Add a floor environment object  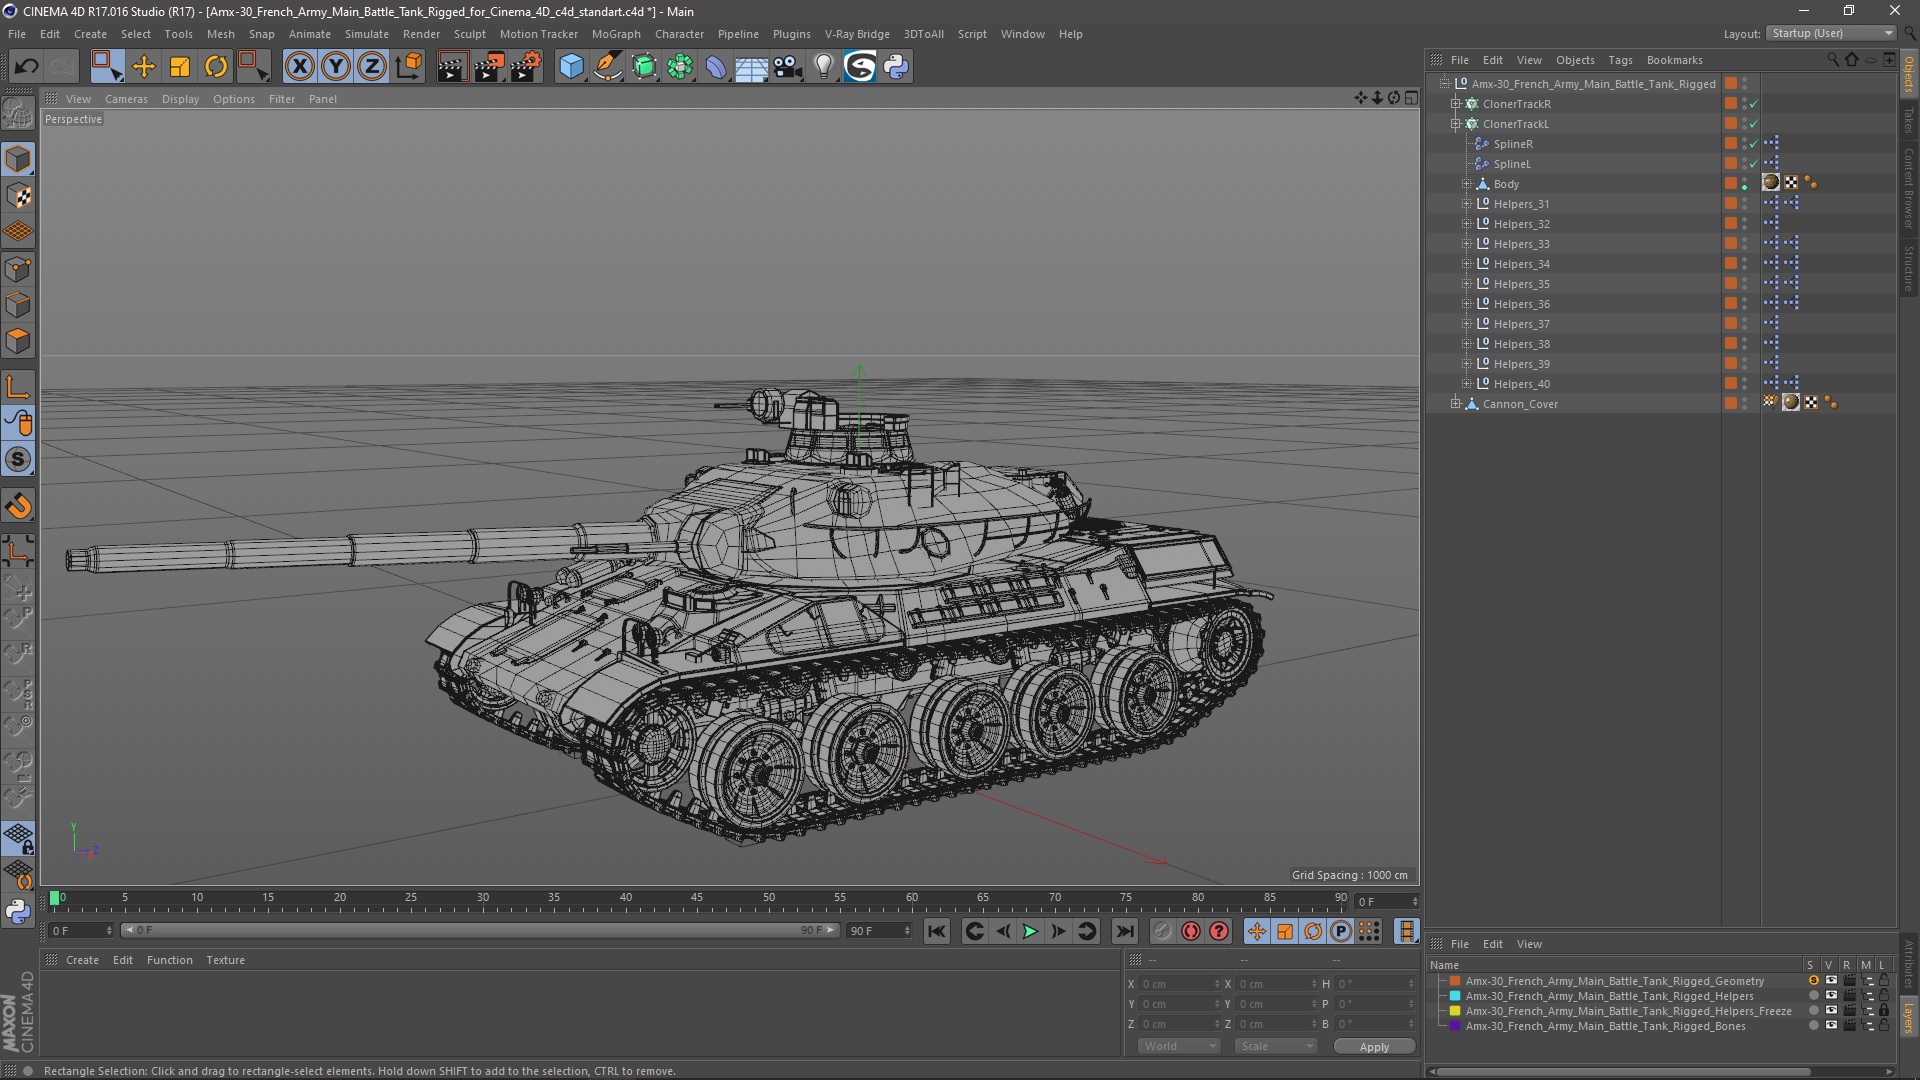752,67
